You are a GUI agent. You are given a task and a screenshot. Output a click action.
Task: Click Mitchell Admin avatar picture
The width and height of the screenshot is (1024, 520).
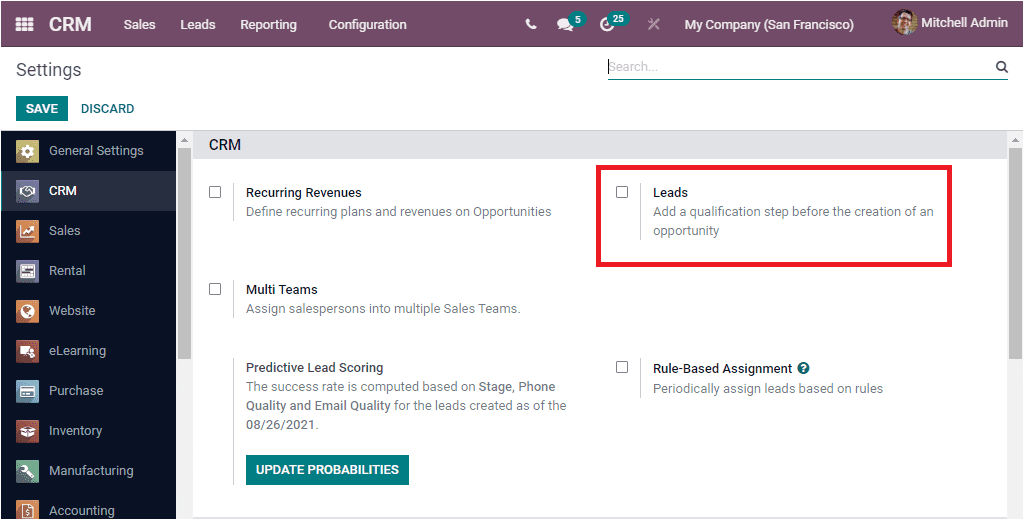(904, 23)
